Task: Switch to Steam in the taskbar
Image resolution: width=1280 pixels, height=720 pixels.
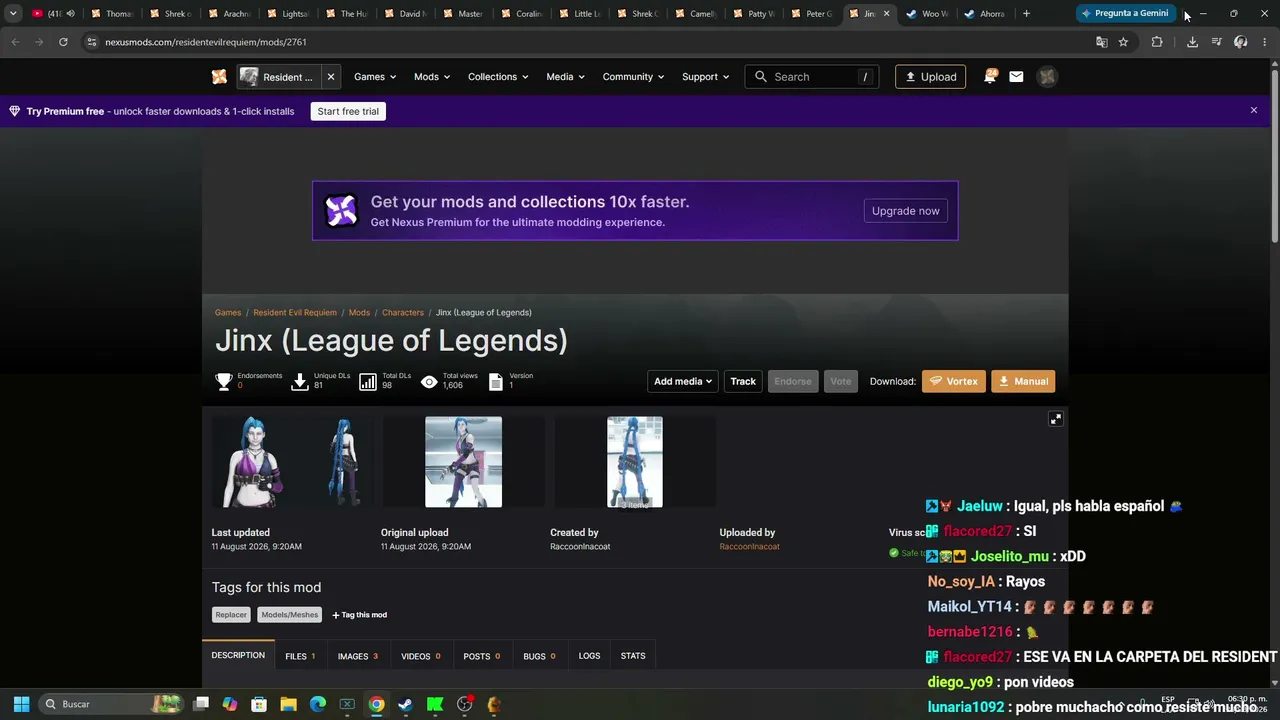Action: pyautogui.click(x=405, y=704)
